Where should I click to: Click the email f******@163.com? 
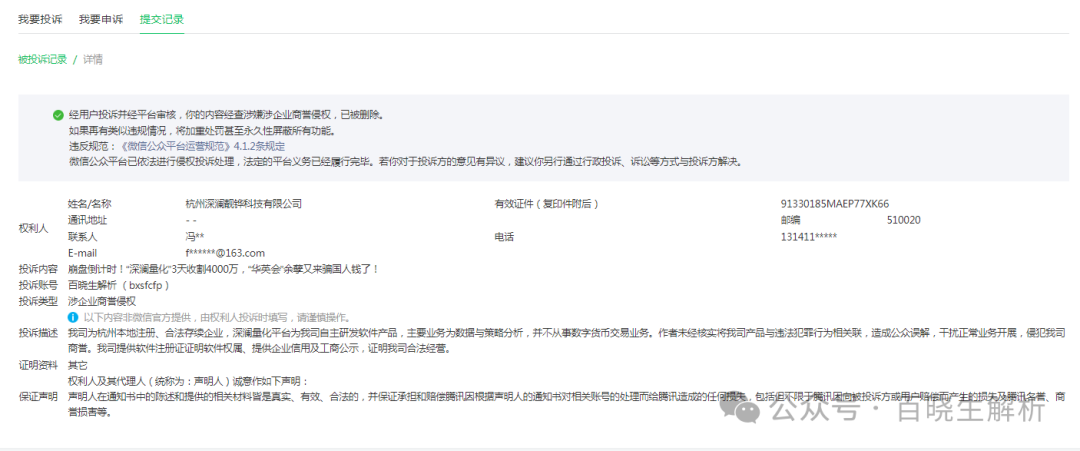click(225, 253)
